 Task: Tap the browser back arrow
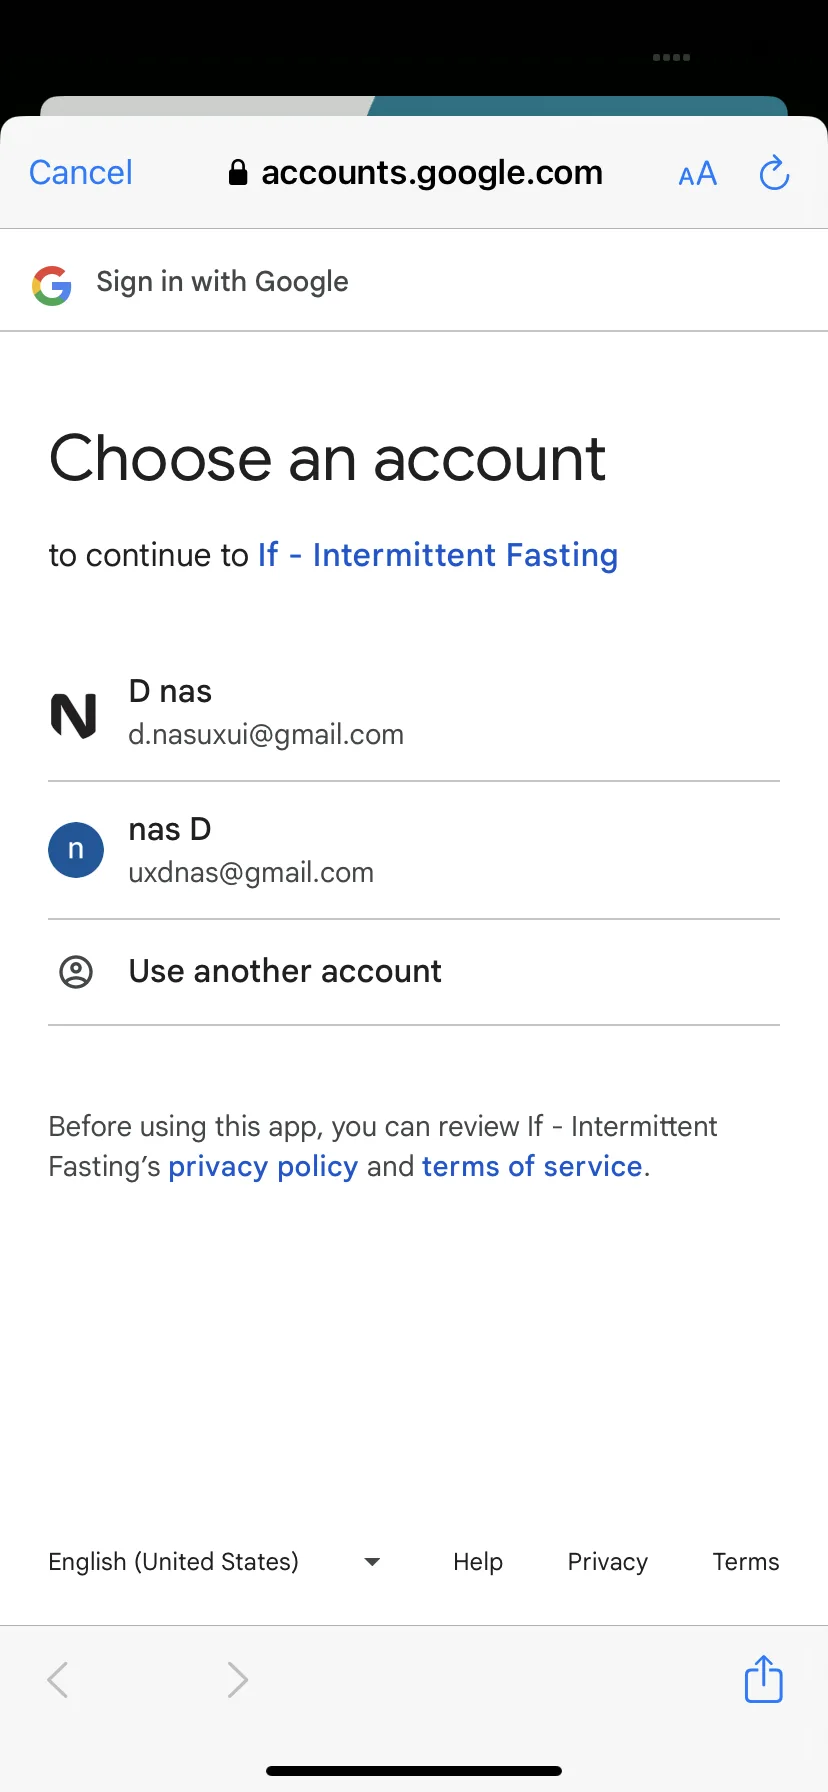coord(58,1679)
